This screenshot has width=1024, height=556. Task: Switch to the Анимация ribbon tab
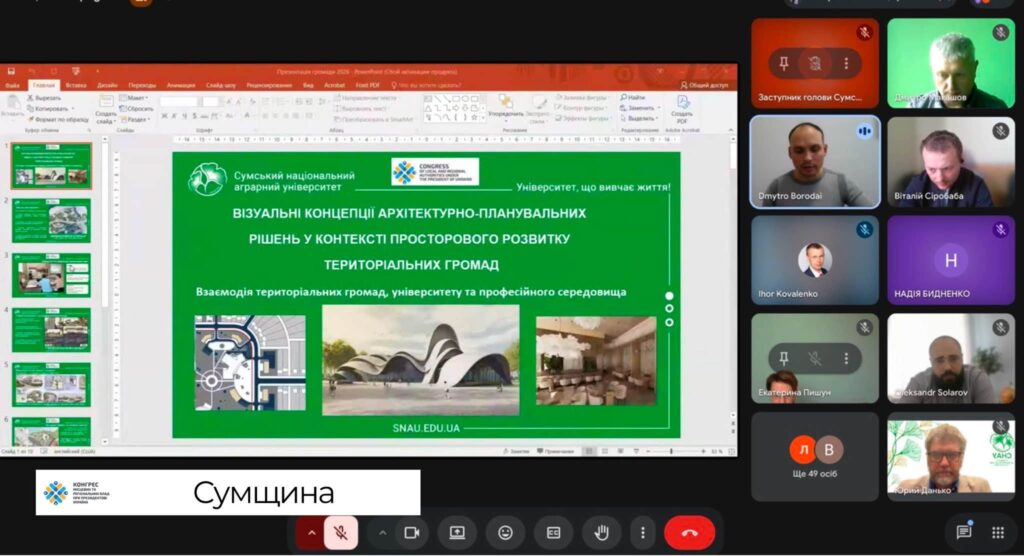[x=181, y=86]
